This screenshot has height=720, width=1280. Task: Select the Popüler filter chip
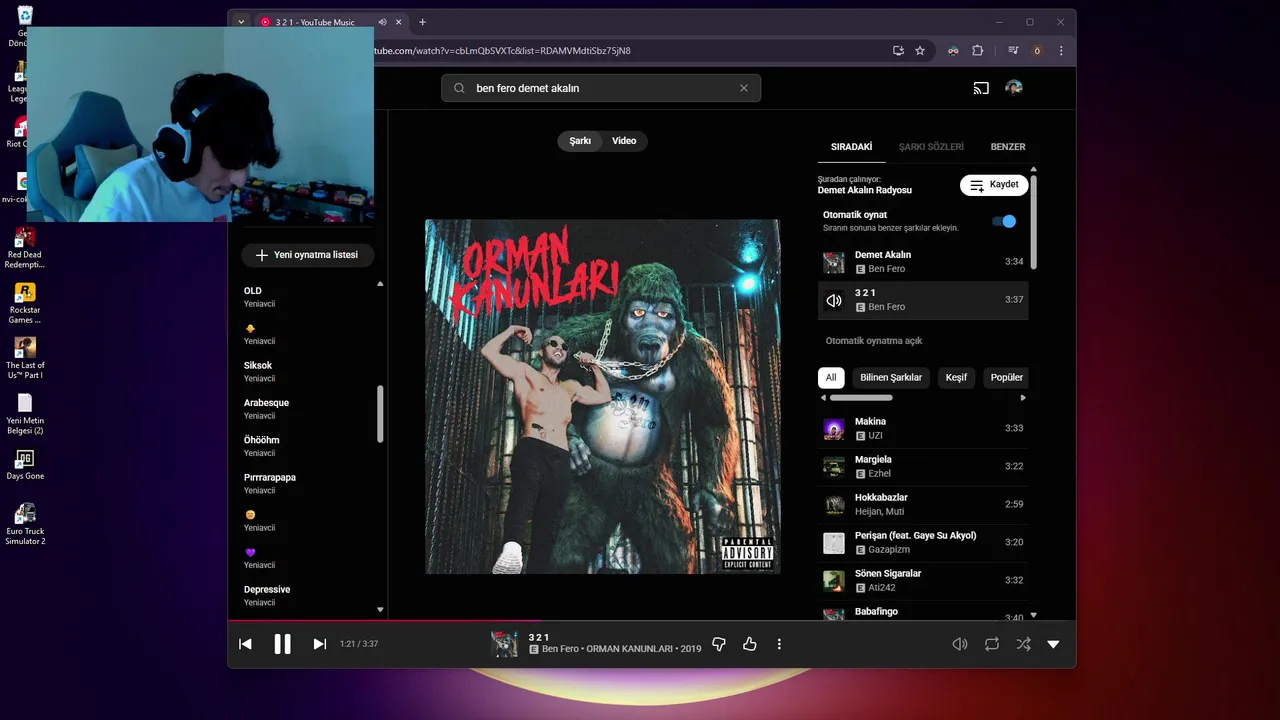click(1006, 377)
